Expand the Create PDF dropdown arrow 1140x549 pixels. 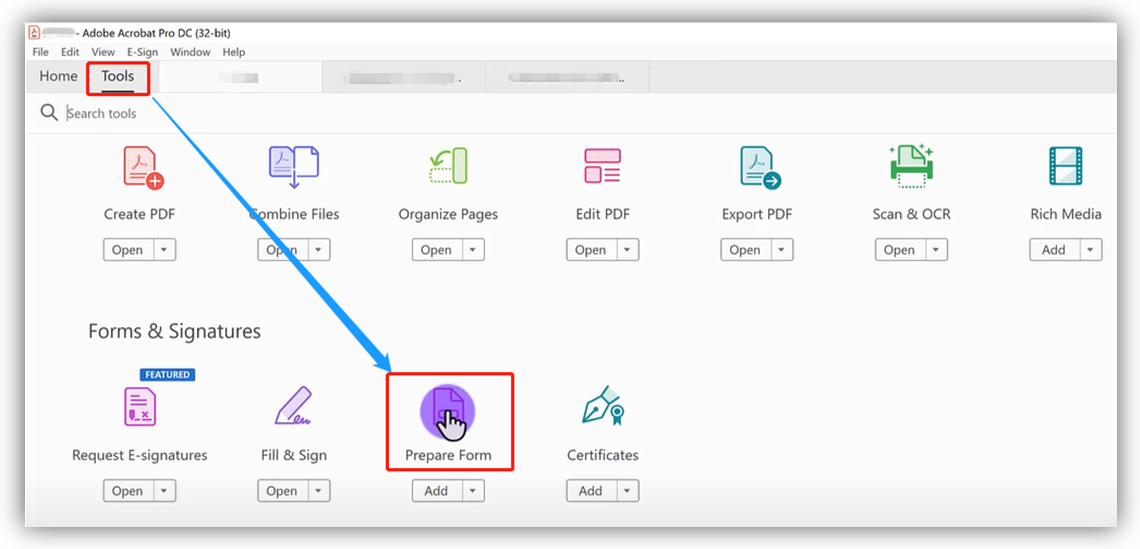point(164,249)
